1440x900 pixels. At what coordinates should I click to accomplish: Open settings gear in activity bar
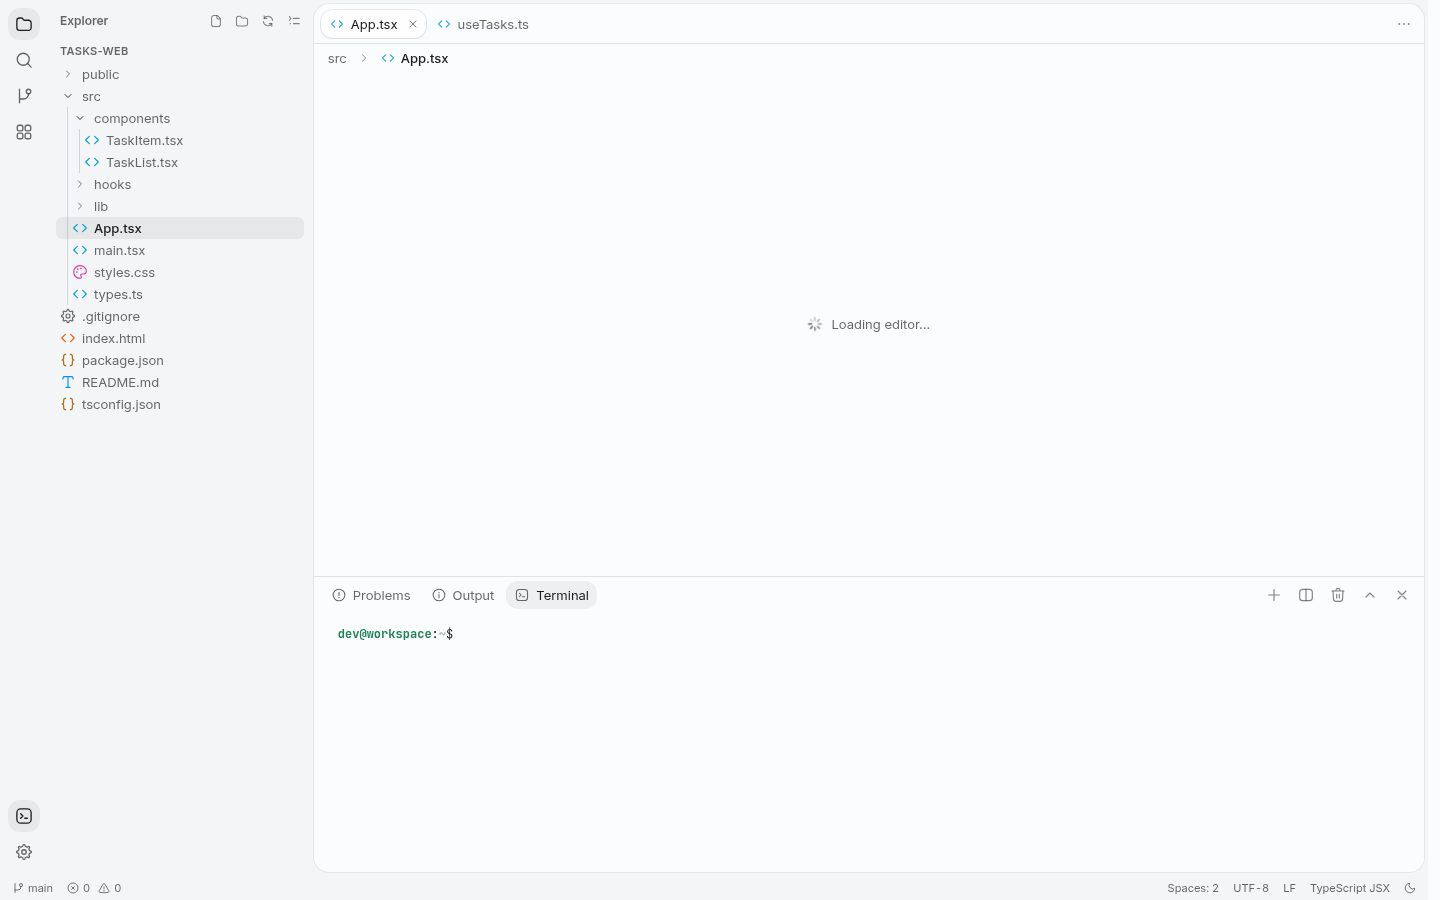[x=24, y=852]
